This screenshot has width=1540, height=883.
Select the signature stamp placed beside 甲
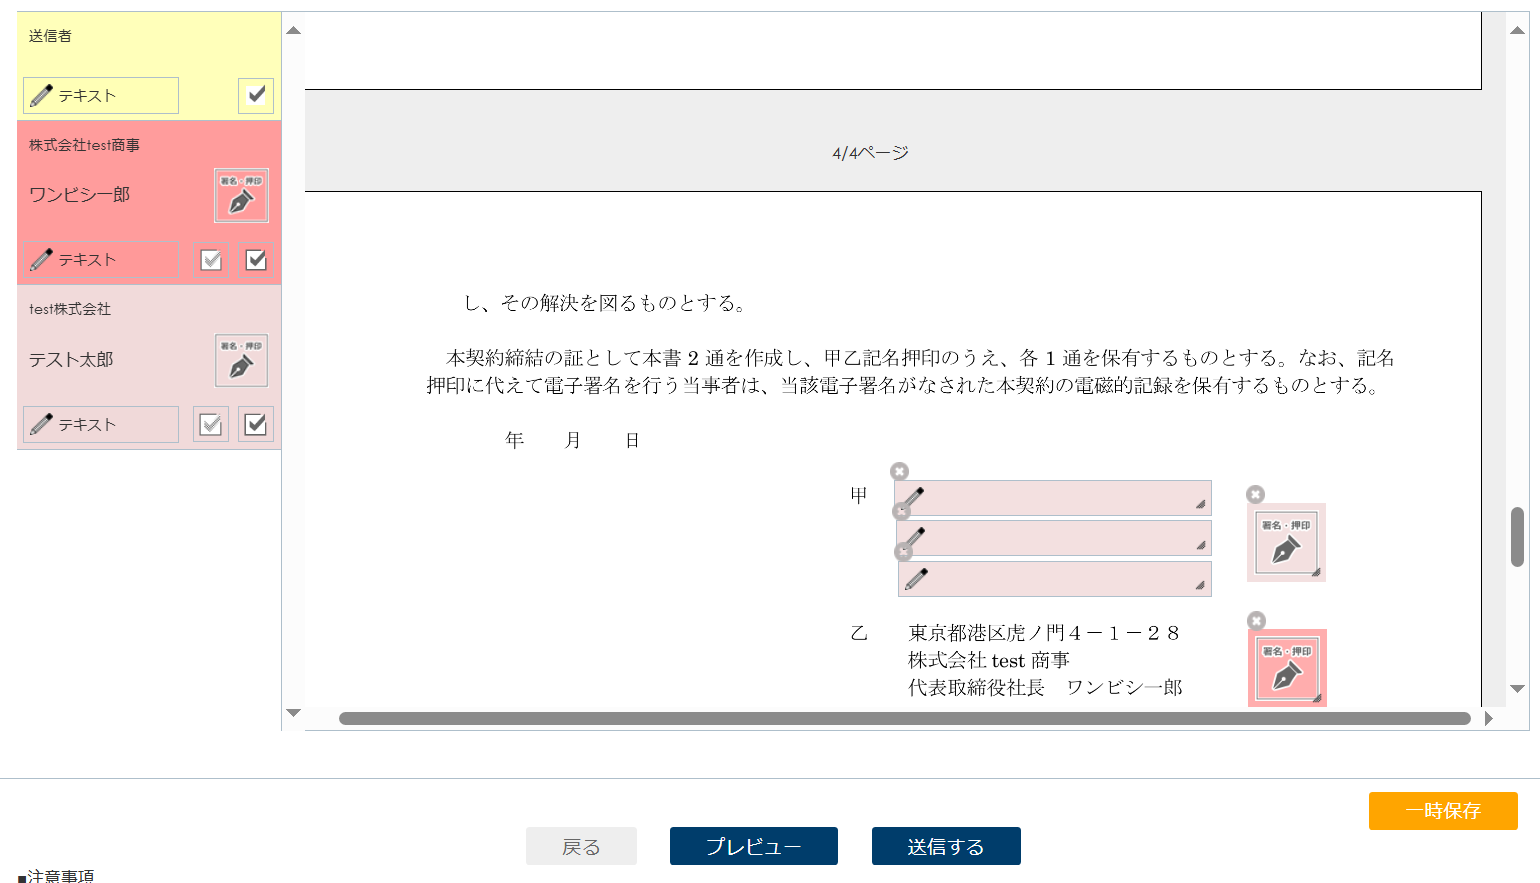coord(1285,543)
